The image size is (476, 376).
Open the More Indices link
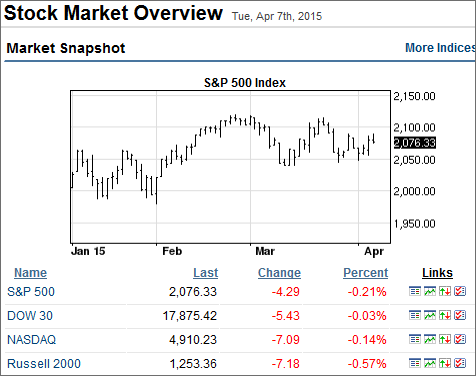(x=440, y=48)
